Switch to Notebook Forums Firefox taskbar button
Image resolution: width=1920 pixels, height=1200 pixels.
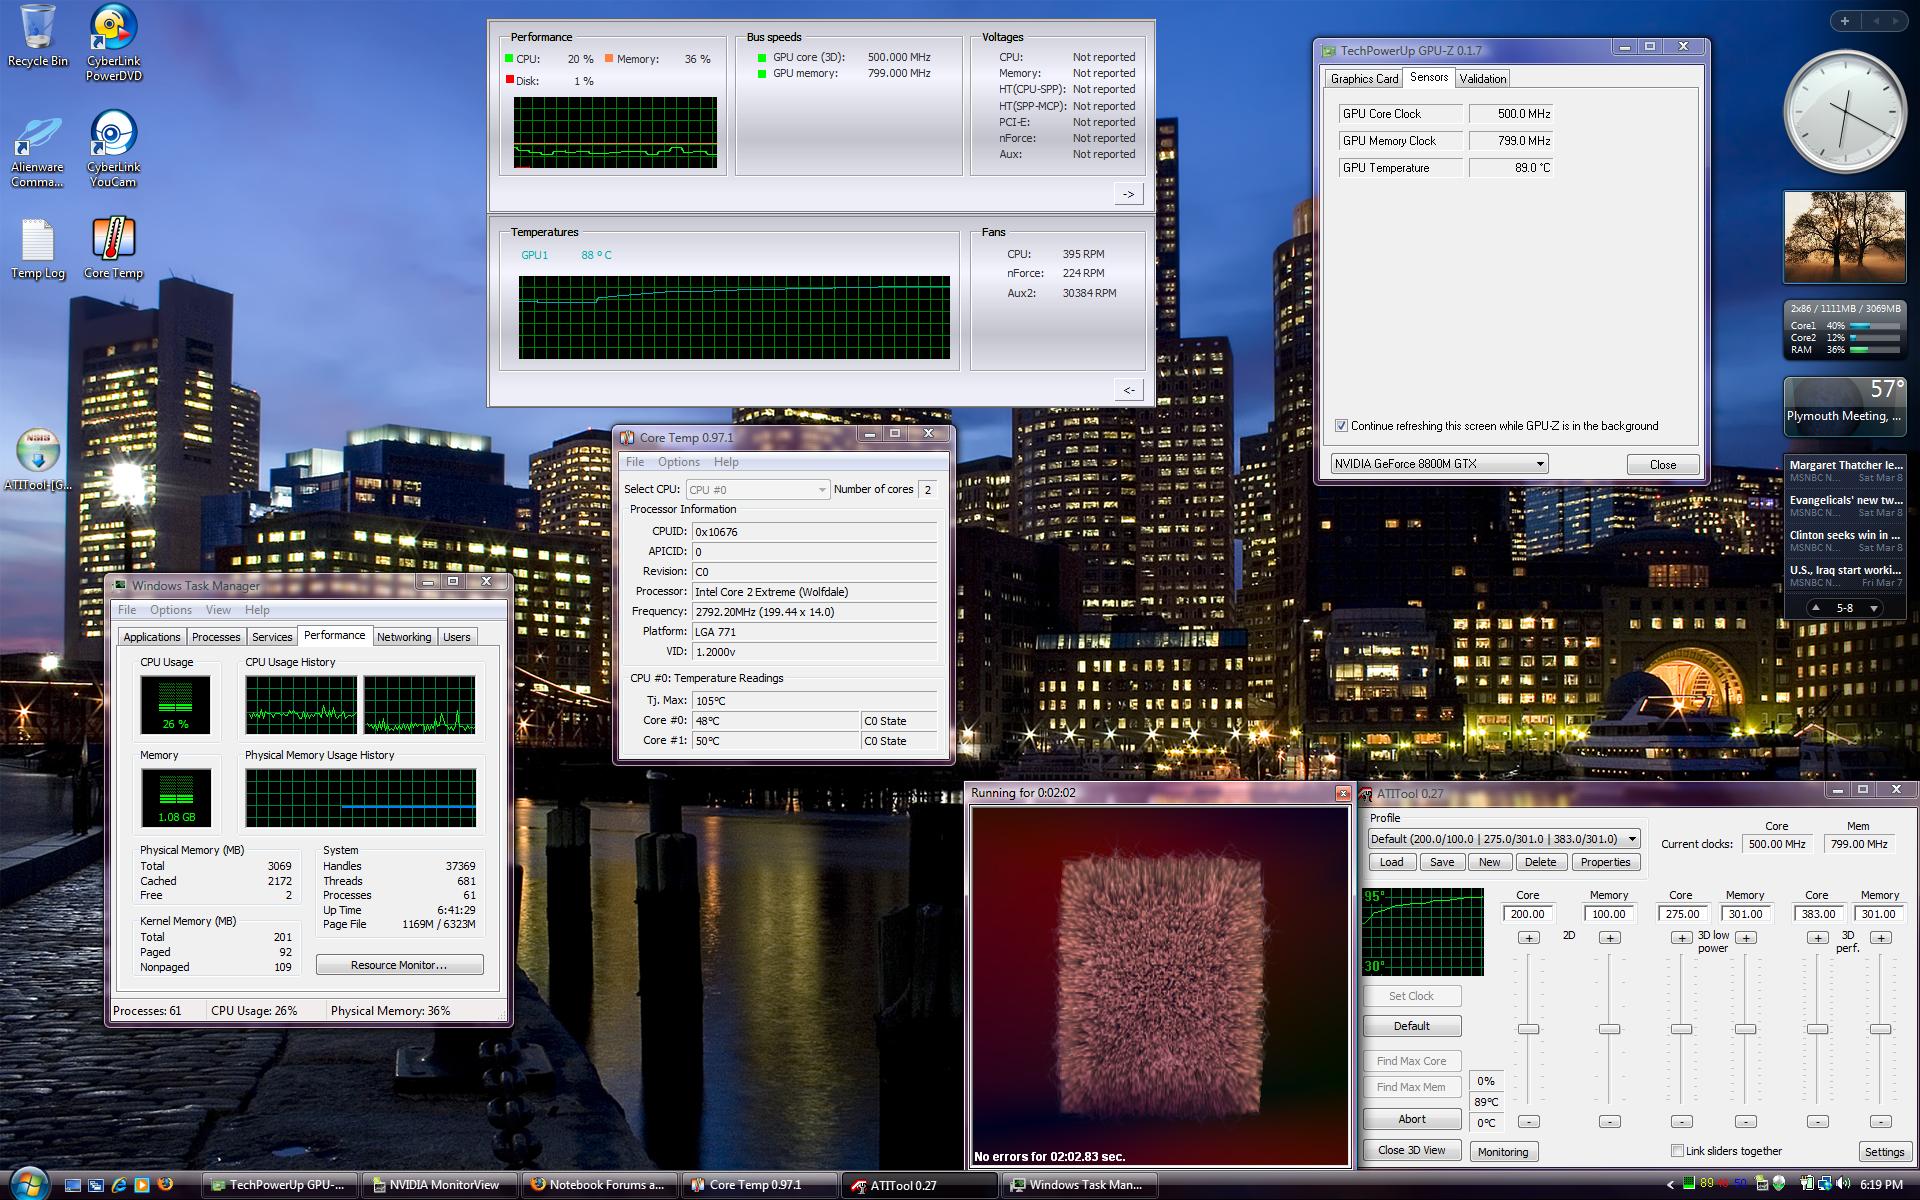tap(601, 1185)
